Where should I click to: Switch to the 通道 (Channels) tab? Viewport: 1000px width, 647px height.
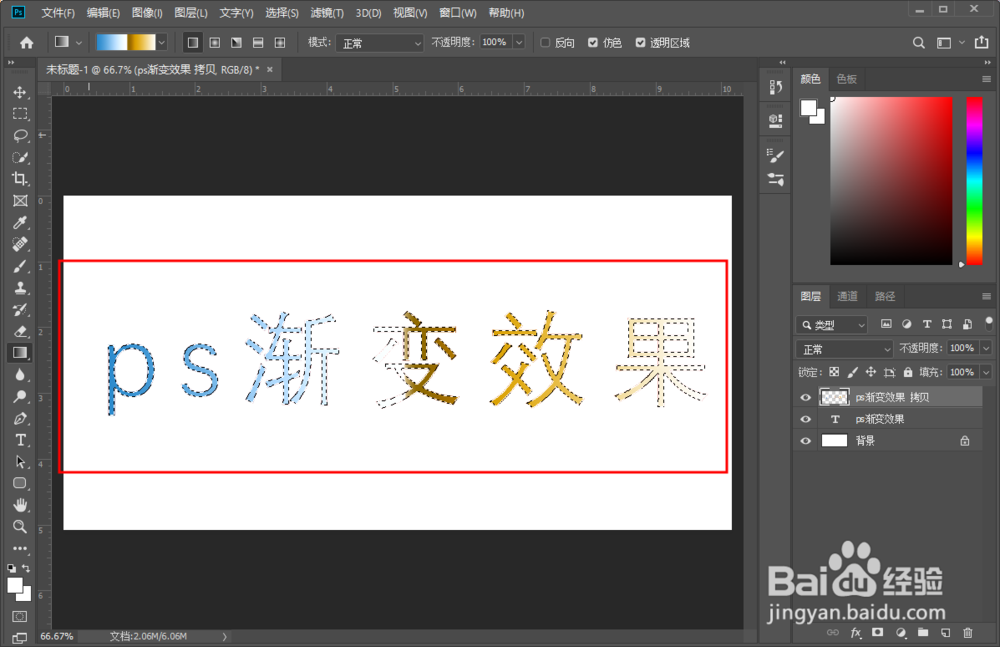pos(848,296)
